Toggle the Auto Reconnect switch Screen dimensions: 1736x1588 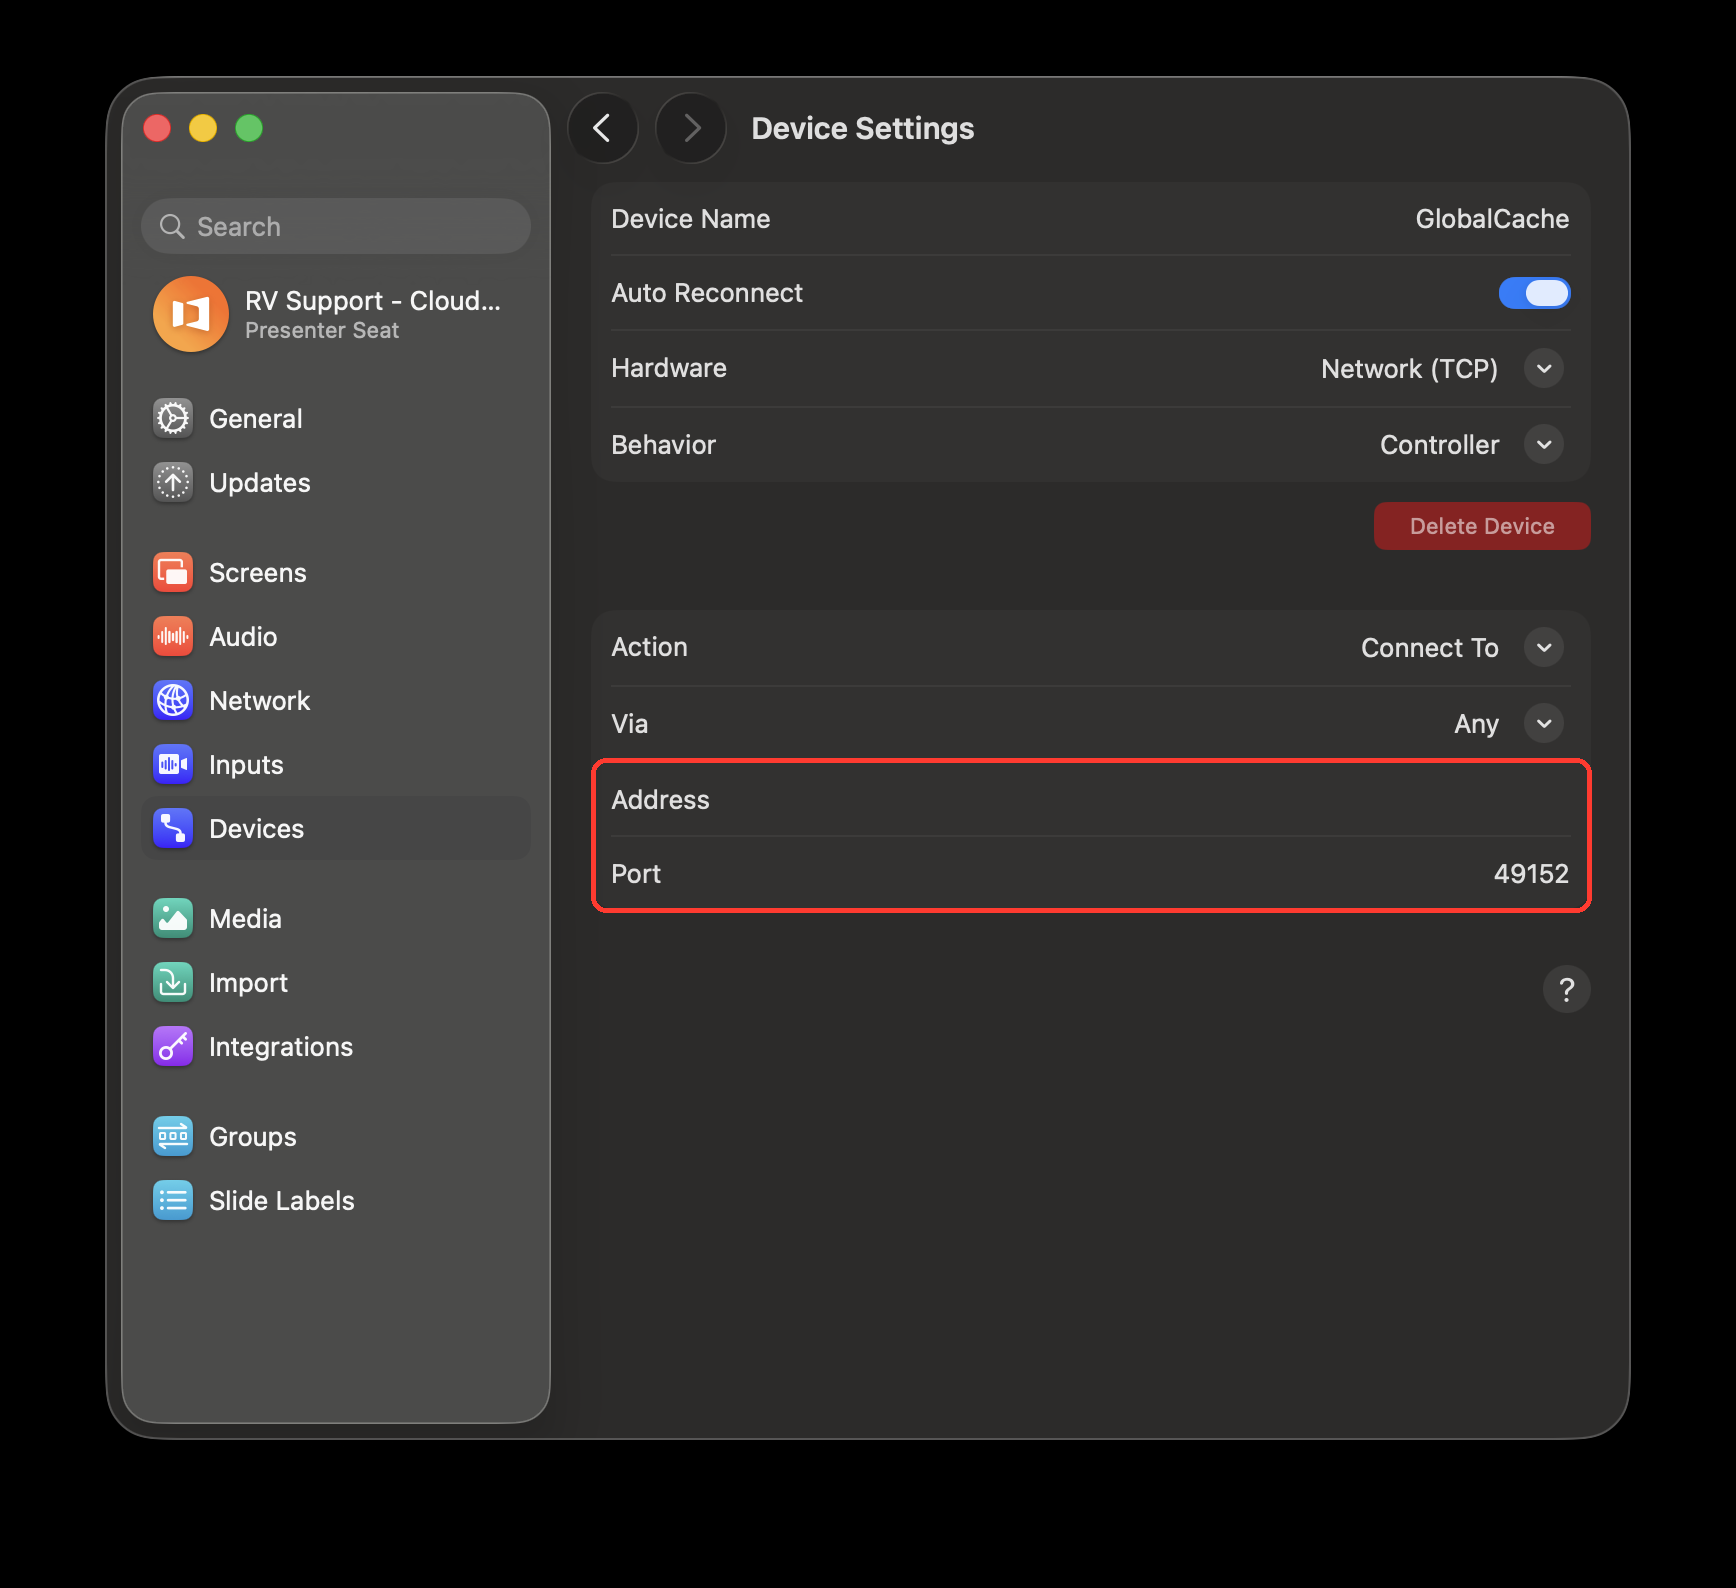[x=1534, y=293]
